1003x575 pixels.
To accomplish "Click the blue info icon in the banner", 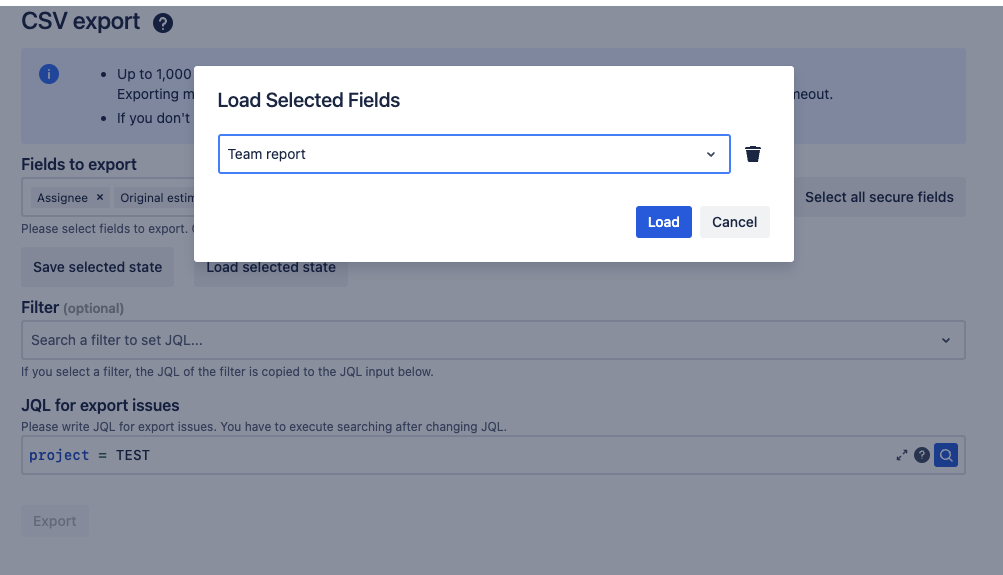I will point(49,74).
